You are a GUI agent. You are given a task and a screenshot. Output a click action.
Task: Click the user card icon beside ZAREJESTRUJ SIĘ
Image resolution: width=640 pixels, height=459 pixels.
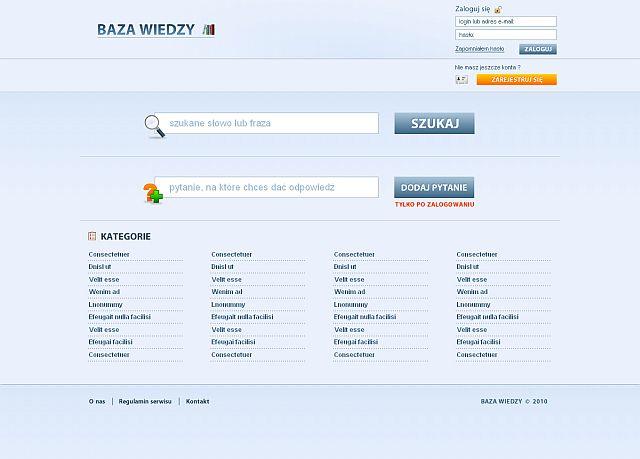click(461, 79)
